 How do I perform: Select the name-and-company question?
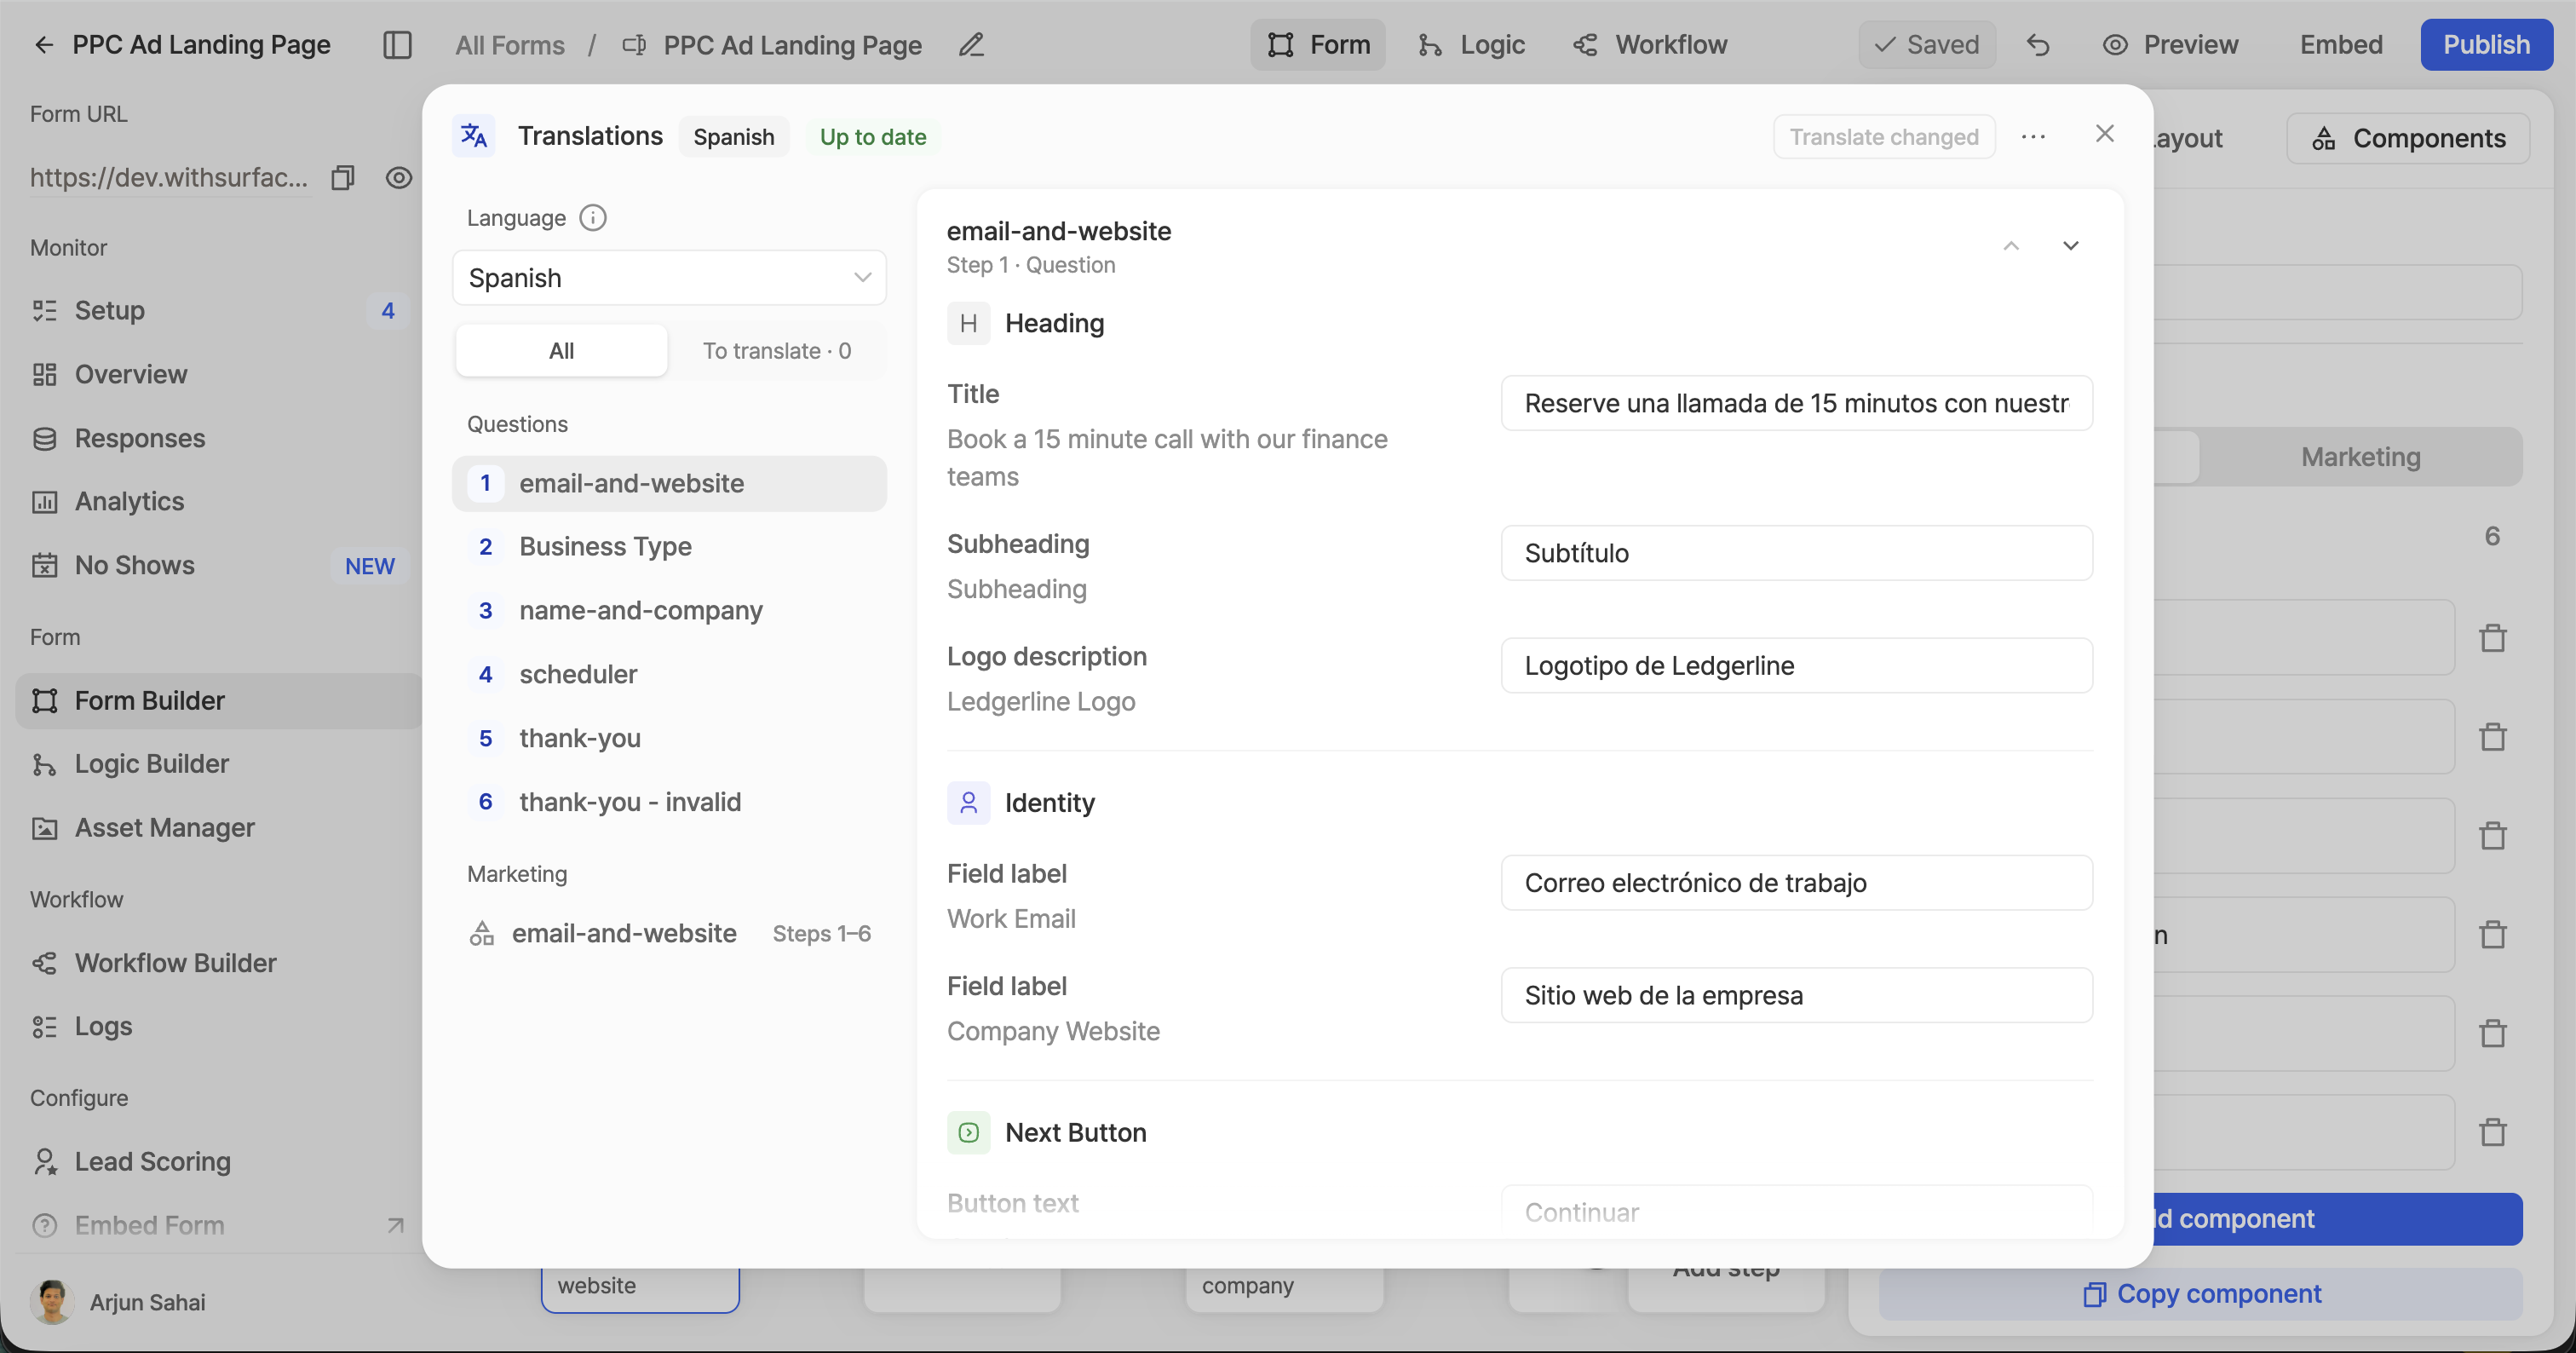[x=669, y=611]
